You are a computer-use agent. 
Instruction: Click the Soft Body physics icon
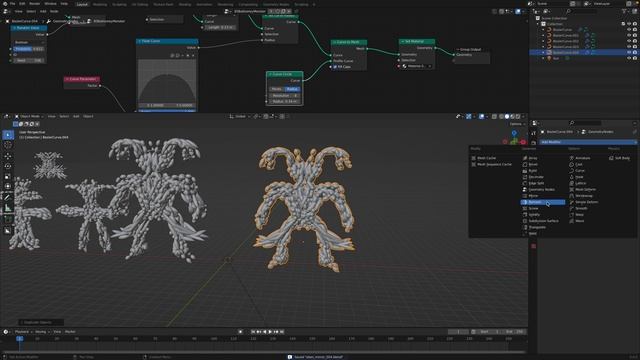point(611,158)
